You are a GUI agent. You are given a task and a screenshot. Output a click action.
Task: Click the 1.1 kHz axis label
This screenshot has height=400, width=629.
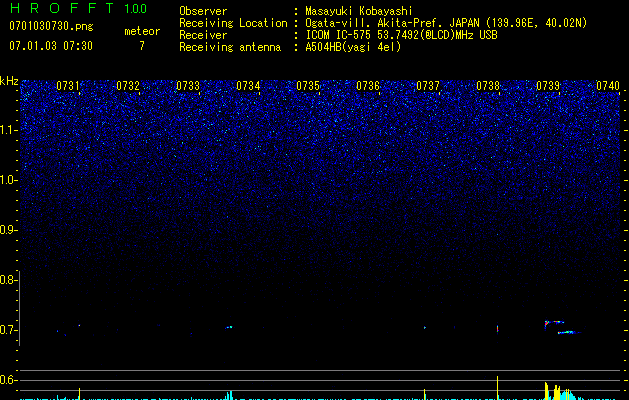[x=9, y=130]
